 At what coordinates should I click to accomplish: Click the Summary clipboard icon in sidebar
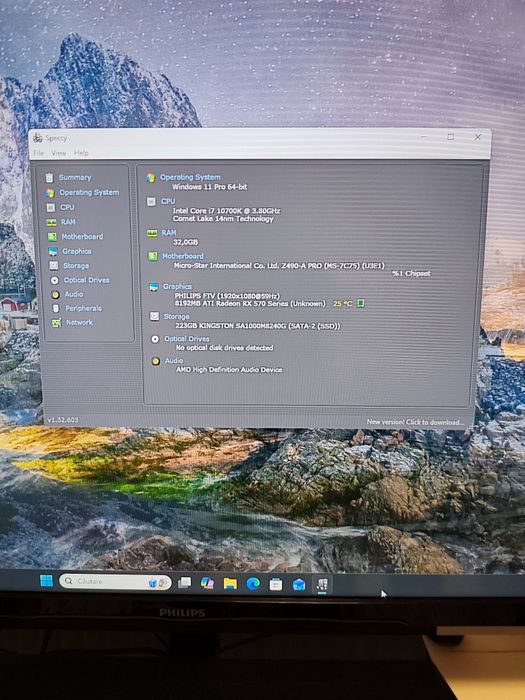pos(49,178)
